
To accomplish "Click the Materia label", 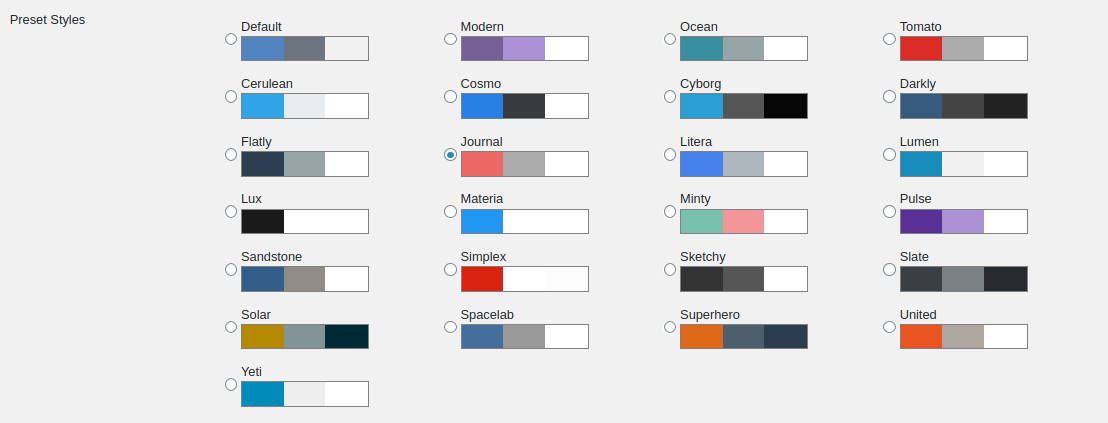I will click(482, 199).
